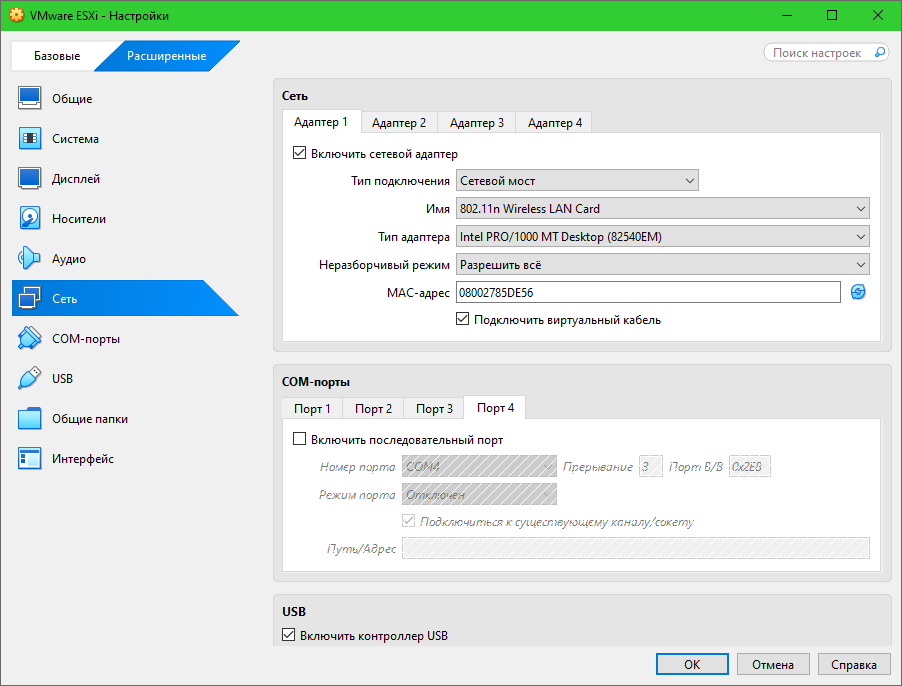Click the COM-порты connector icon

pyautogui.click(x=30, y=339)
